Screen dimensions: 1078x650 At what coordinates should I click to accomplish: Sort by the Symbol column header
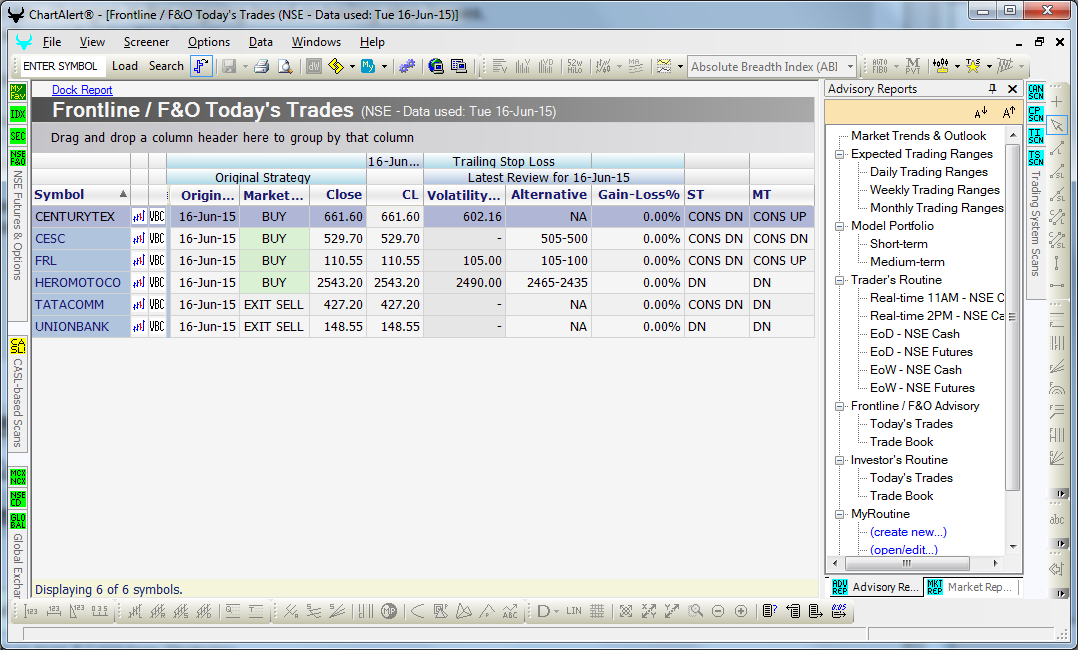pyautogui.click(x=80, y=195)
